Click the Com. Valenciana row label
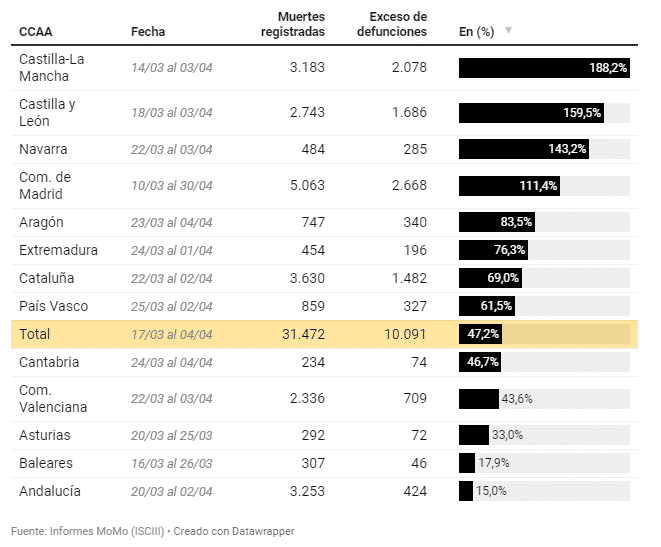This screenshot has width=661, height=547. (x=53, y=398)
